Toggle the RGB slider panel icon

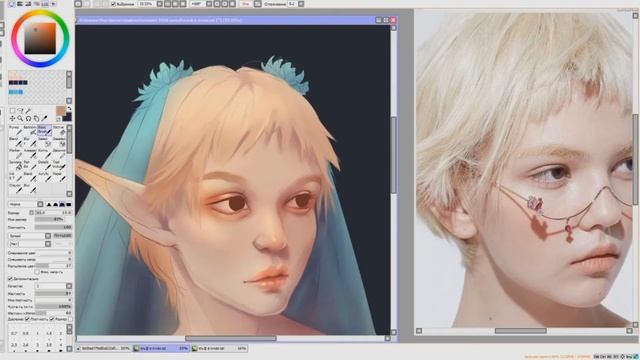click(20, 4)
